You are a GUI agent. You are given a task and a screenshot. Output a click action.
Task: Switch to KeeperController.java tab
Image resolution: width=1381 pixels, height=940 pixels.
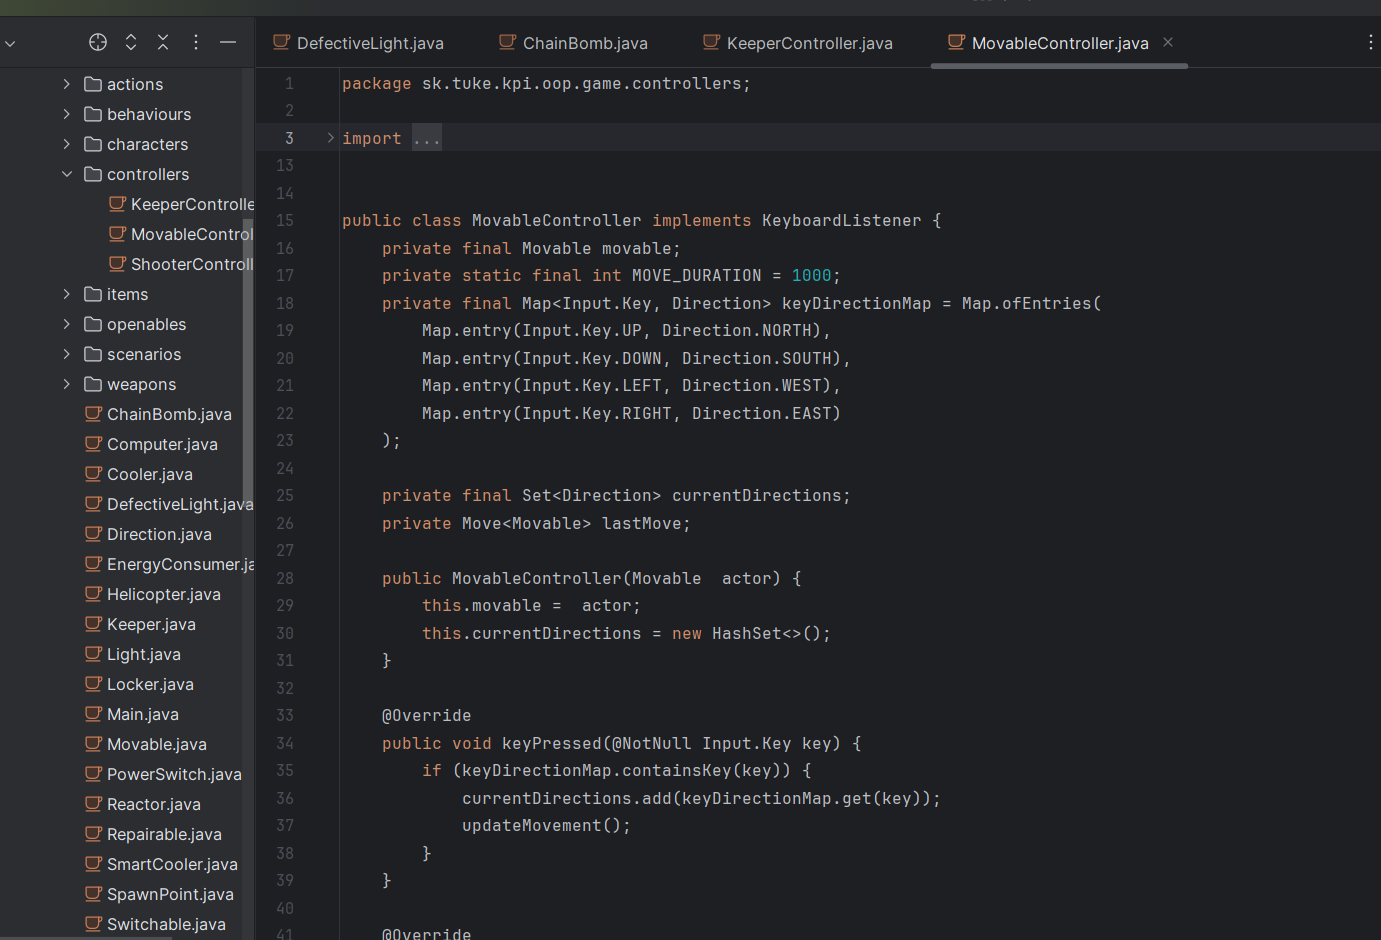[x=797, y=43]
